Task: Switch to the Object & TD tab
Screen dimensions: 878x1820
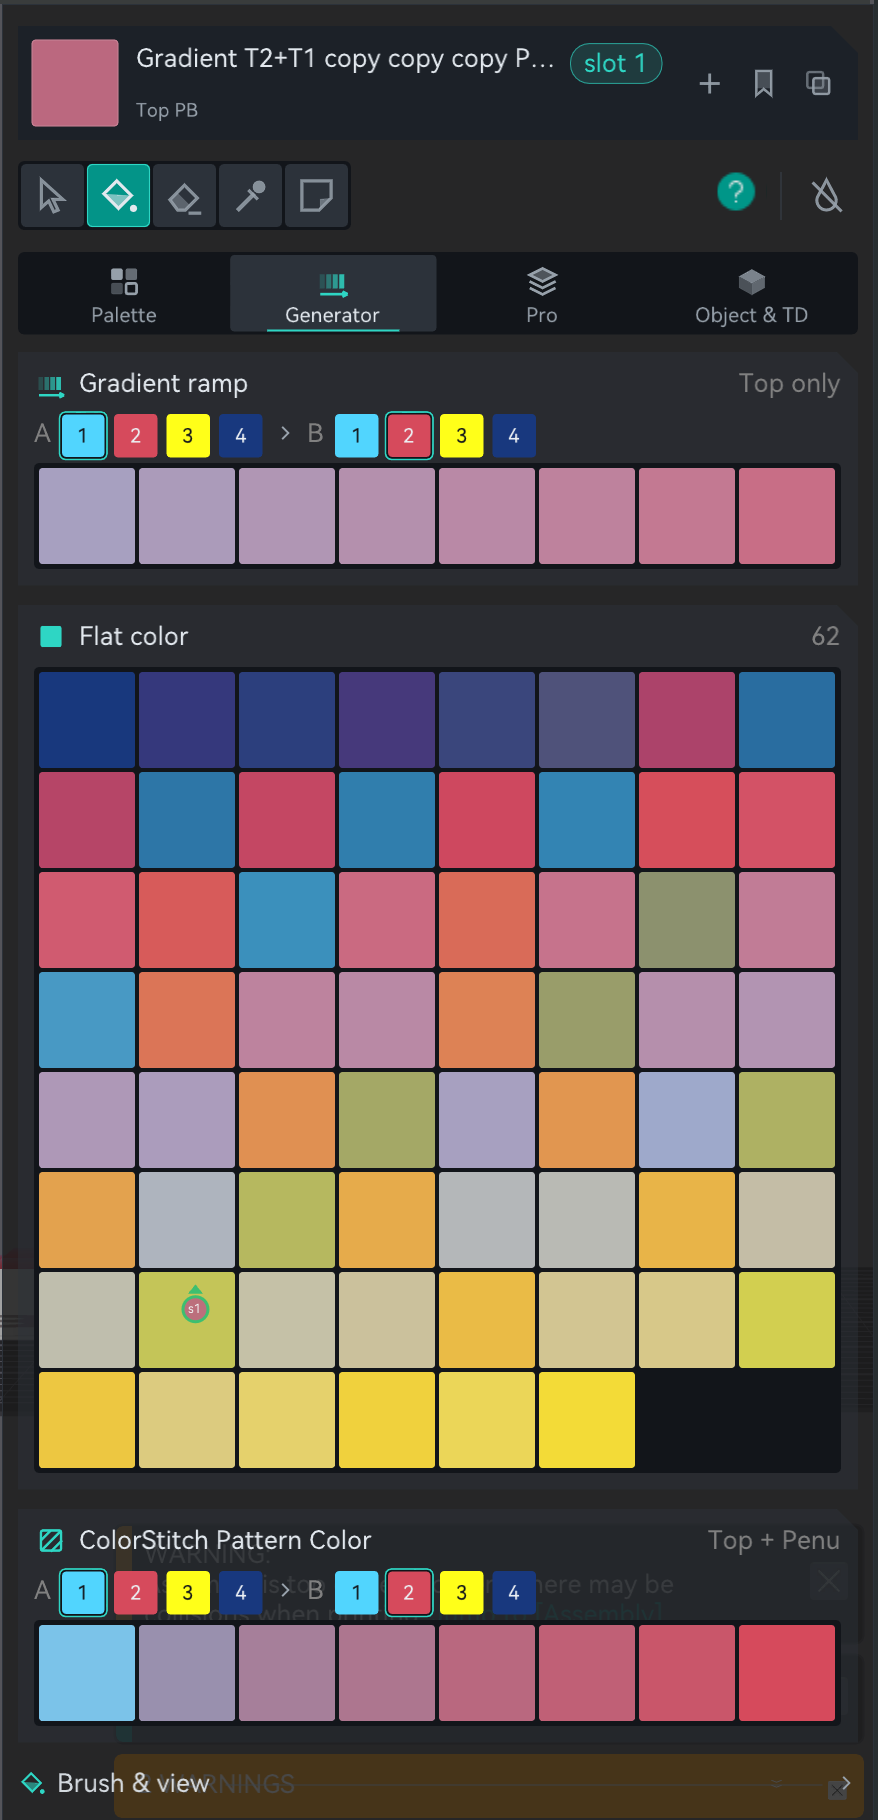Action: pyautogui.click(x=751, y=294)
